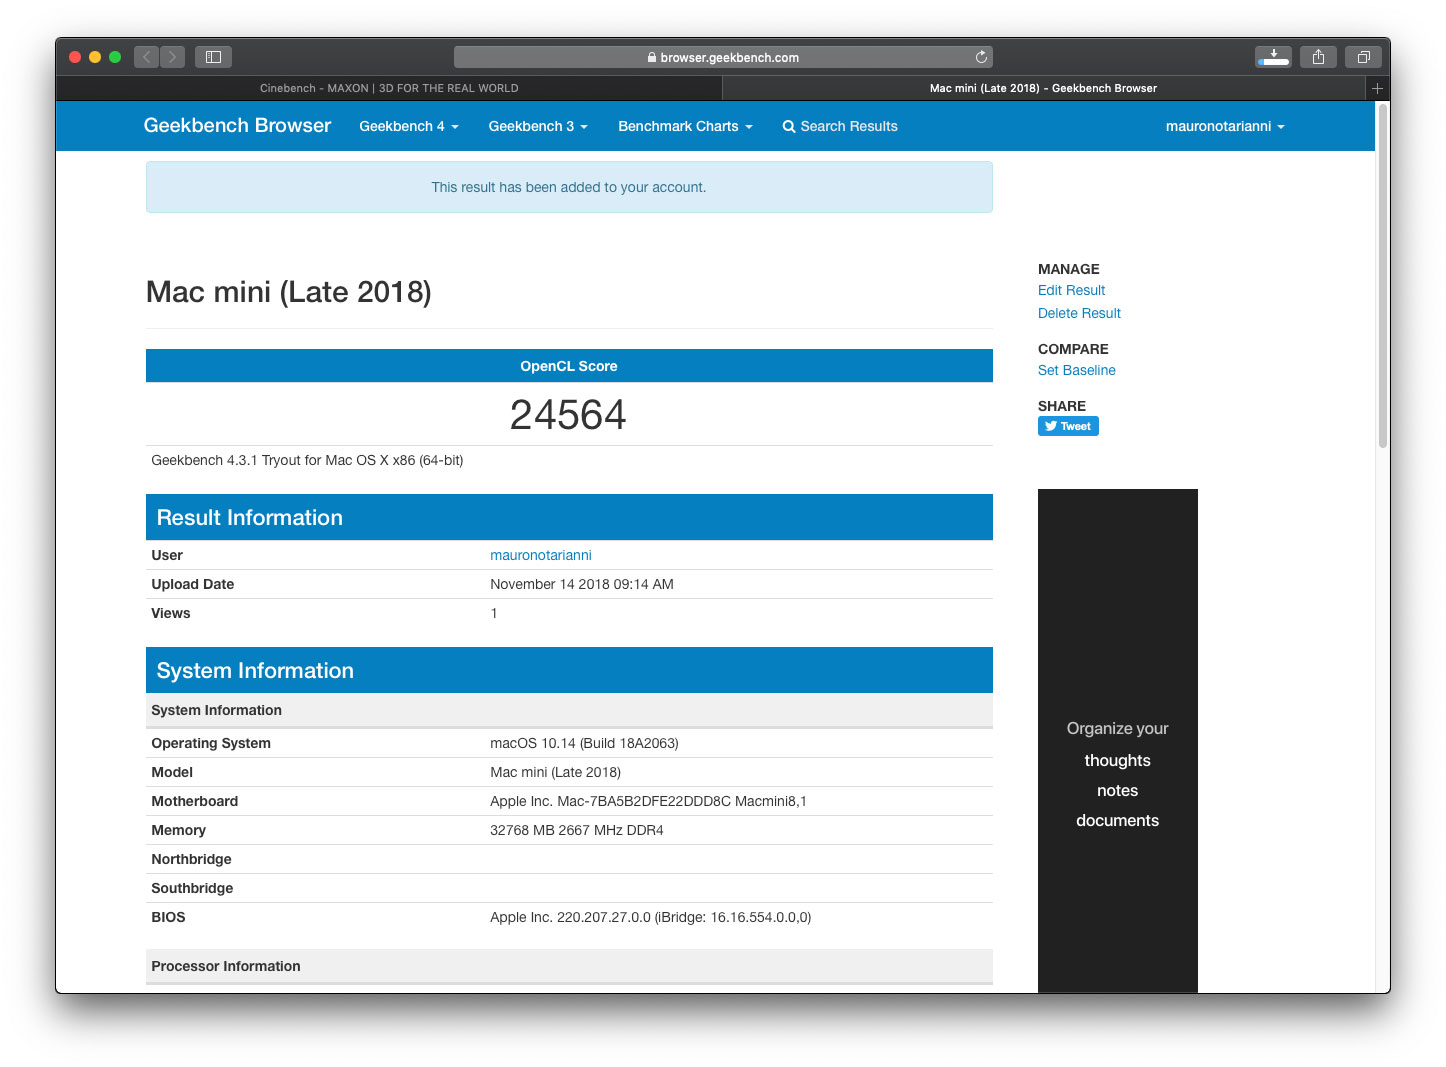
Task: Reload the page in address bar
Action: coord(981,57)
